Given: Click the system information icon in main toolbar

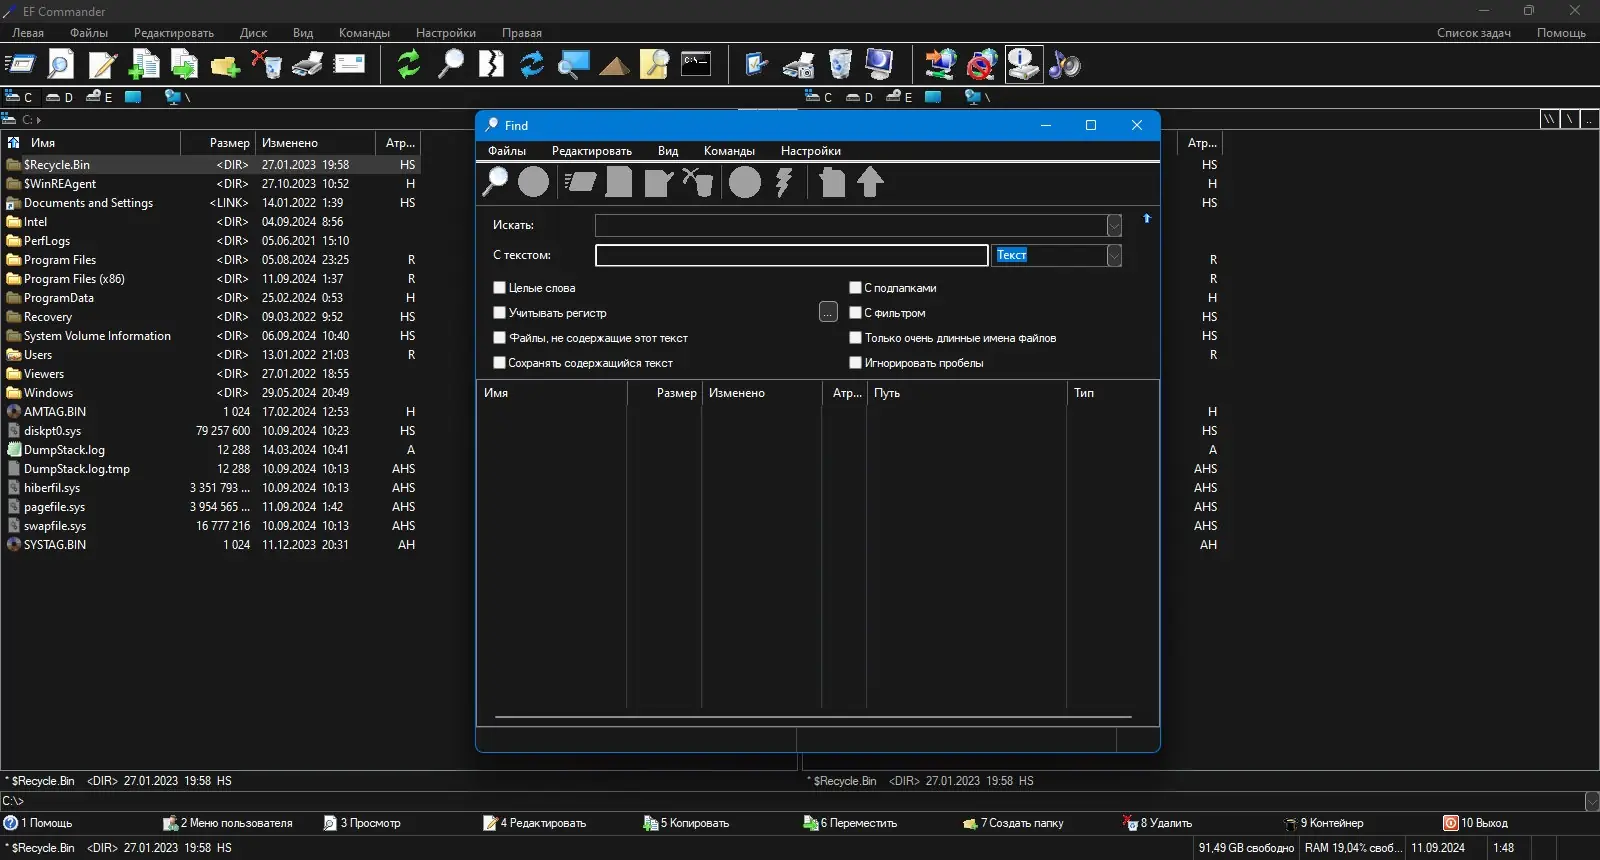Looking at the screenshot, I should pyautogui.click(x=1024, y=65).
